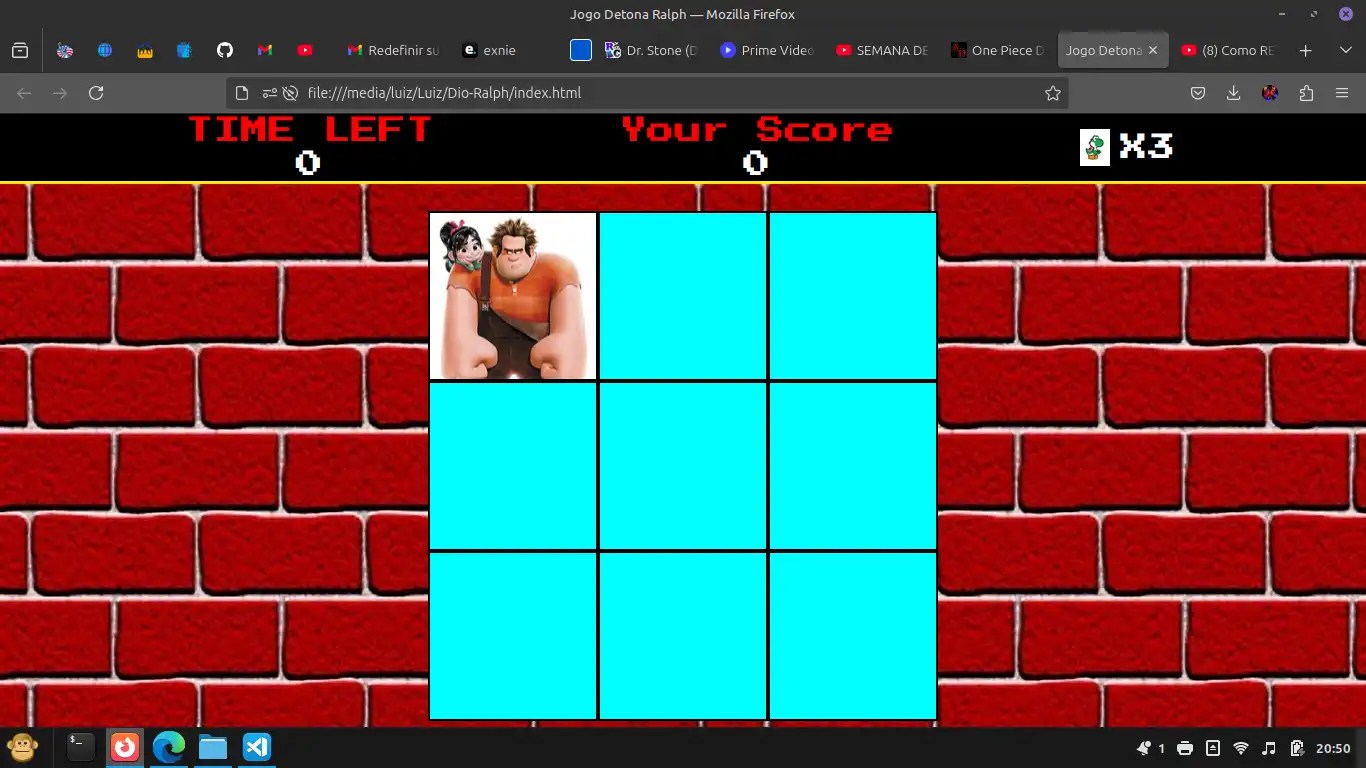Image resolution: width=1366 pixels, height=768 pixels.
Task: Open notifications bell in tray
Action: [1144, 748]
